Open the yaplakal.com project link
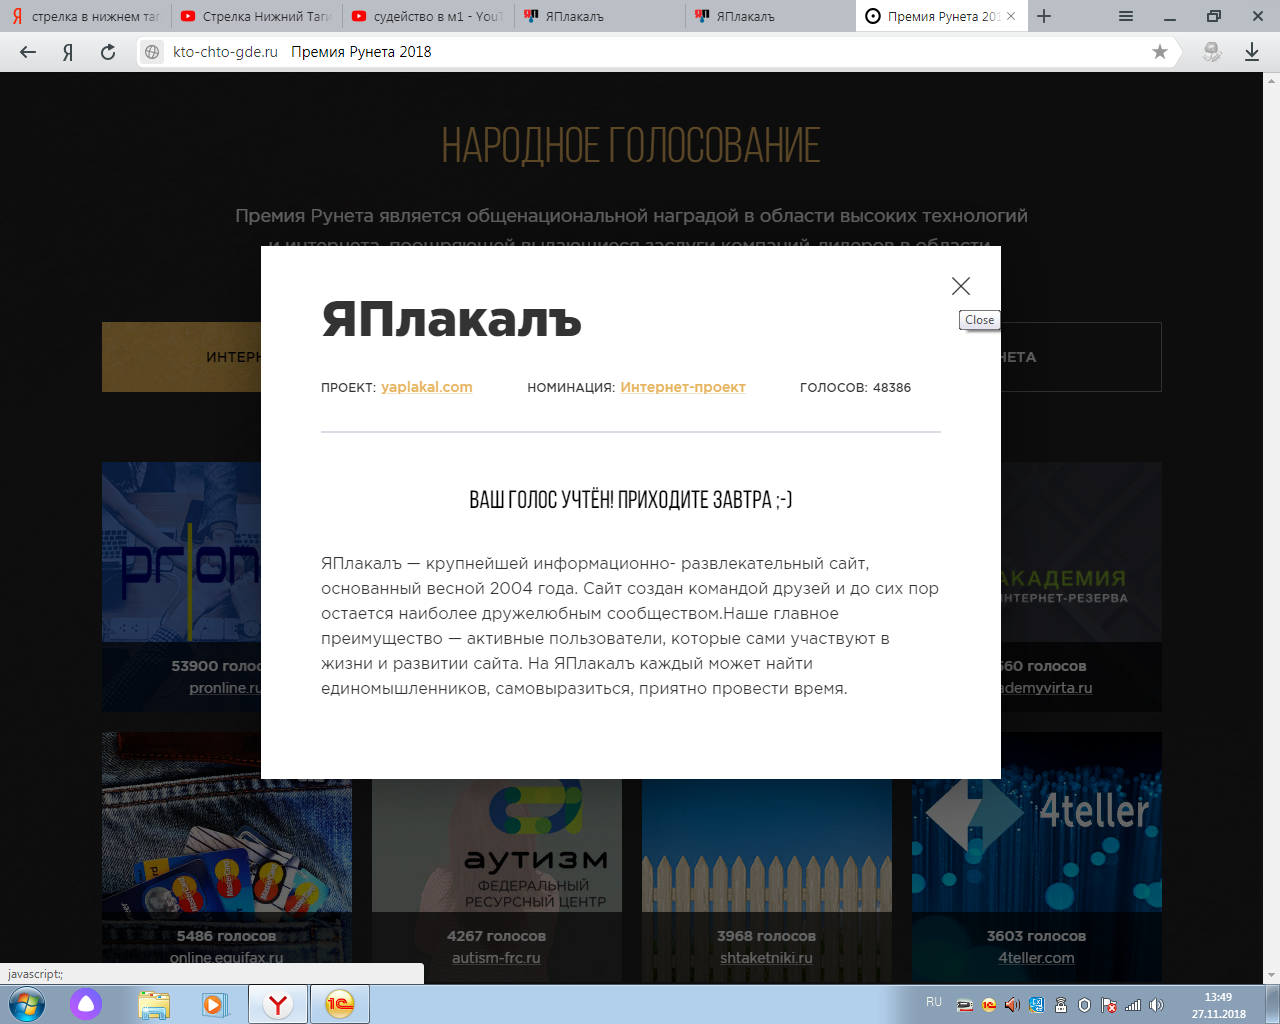The image size is (1280, 1024). coord(427,387)
